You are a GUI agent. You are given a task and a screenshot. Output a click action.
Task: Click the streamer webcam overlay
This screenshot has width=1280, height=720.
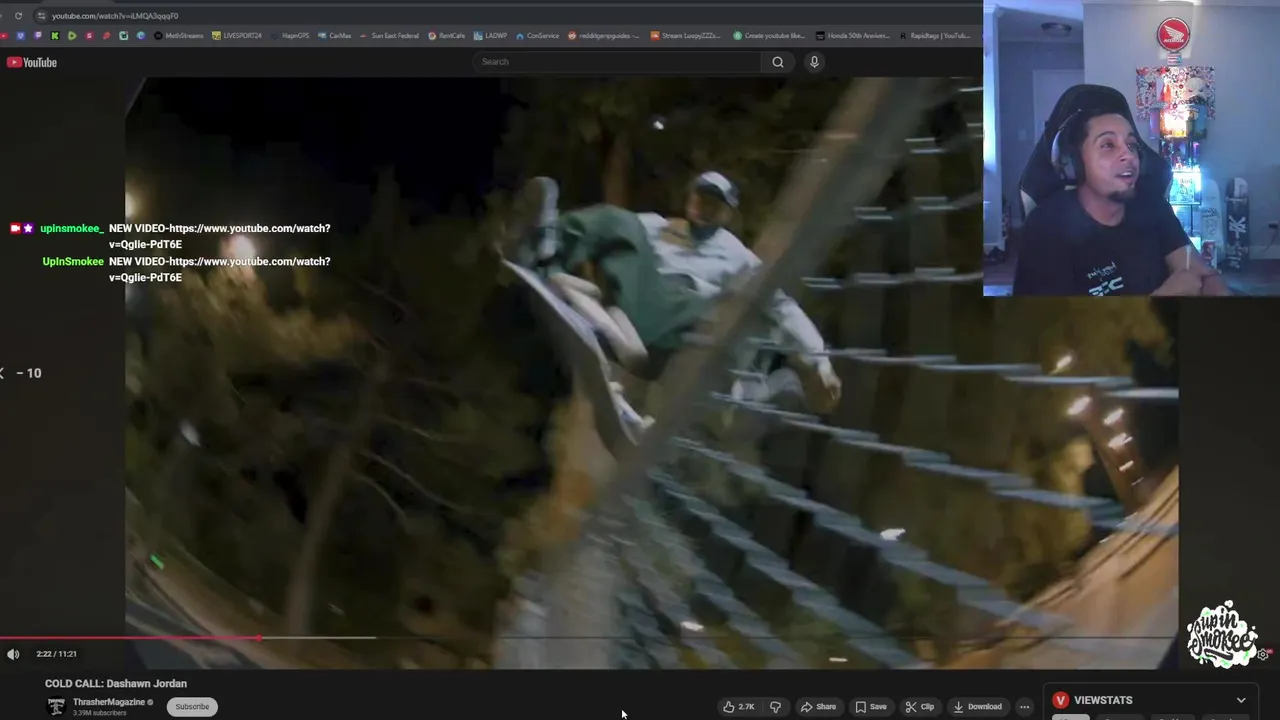tap(1131, 148)
